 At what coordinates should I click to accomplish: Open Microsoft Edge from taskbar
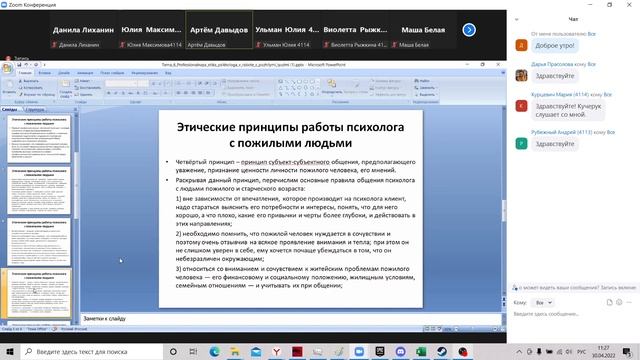tap(214, 351)
